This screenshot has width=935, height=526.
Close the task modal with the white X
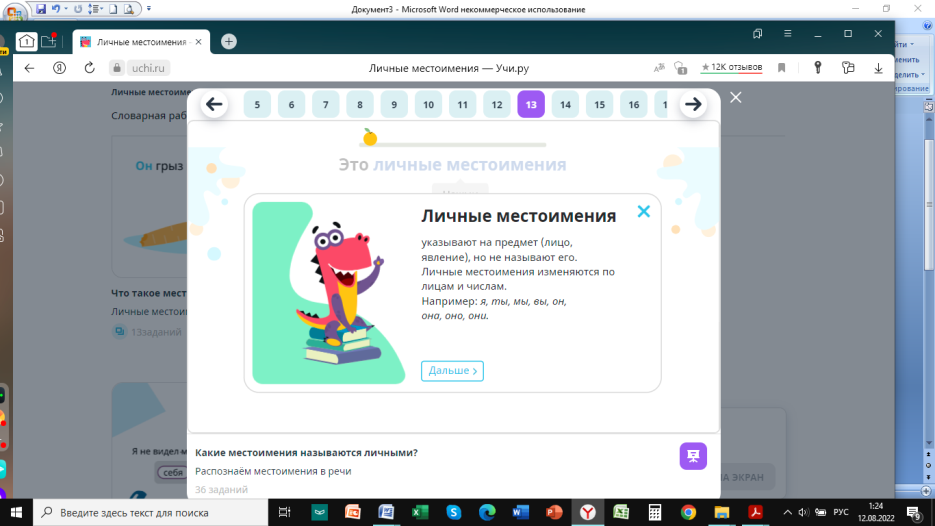coord(736,97)
